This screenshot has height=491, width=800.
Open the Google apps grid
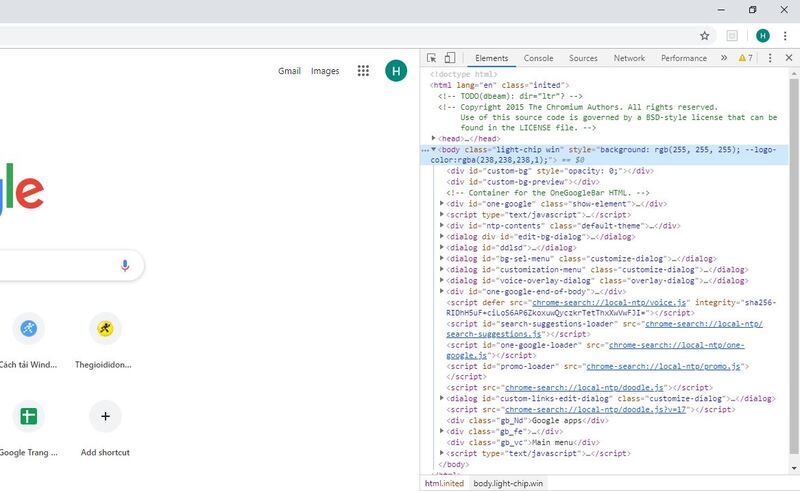pos(363,70)
